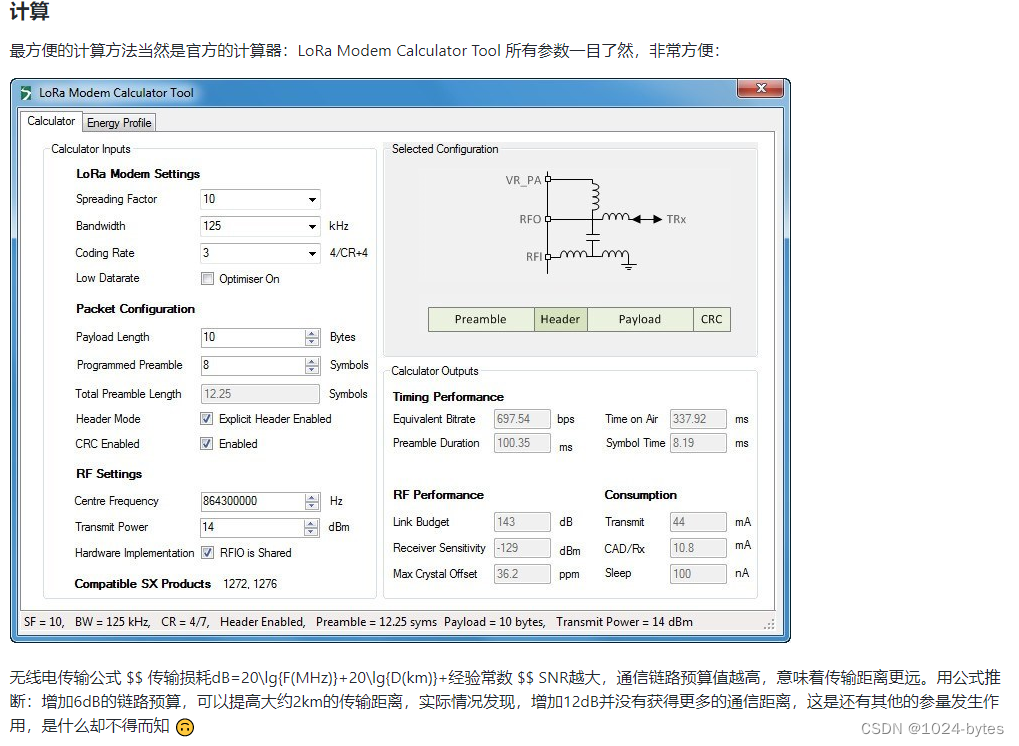1019x746 pixels.
Task: Toggle the CRC Enabled checkbox
Action: point(207,444)
